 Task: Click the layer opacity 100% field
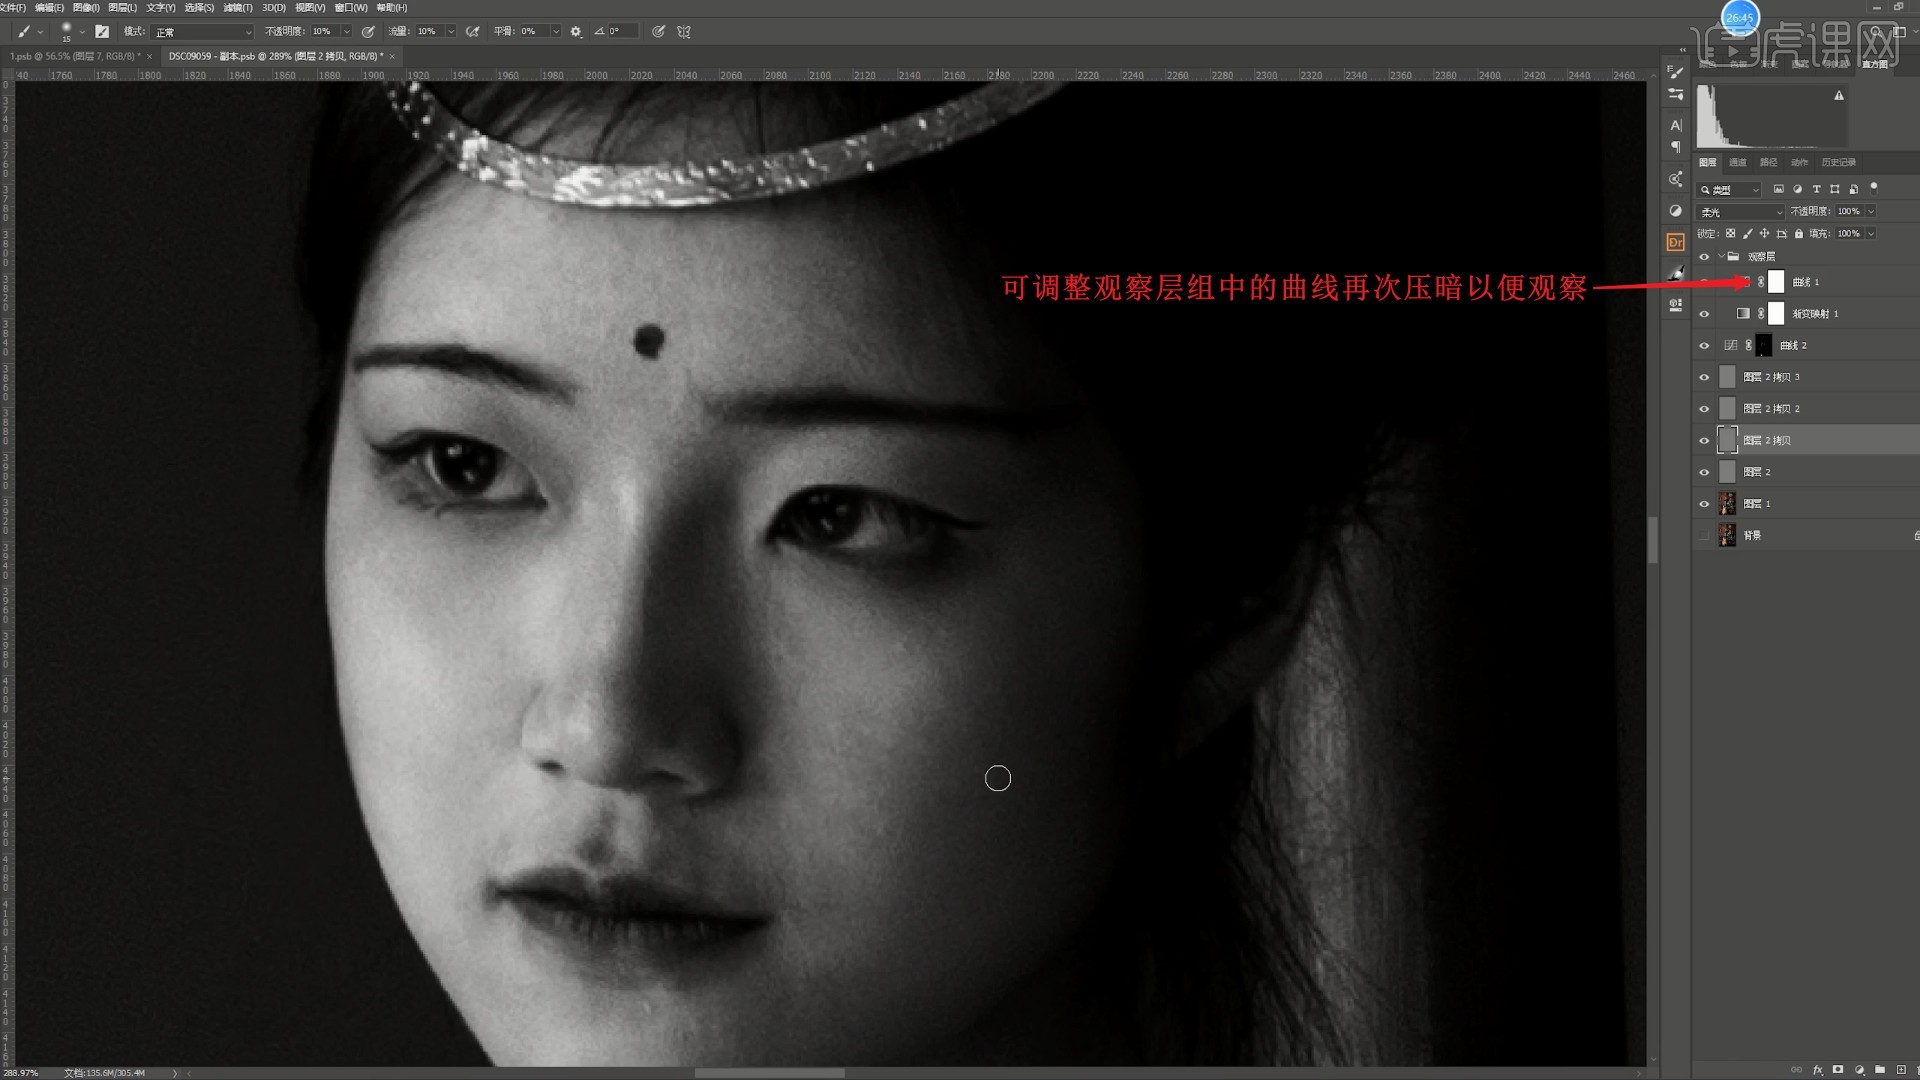[1848, 211]
